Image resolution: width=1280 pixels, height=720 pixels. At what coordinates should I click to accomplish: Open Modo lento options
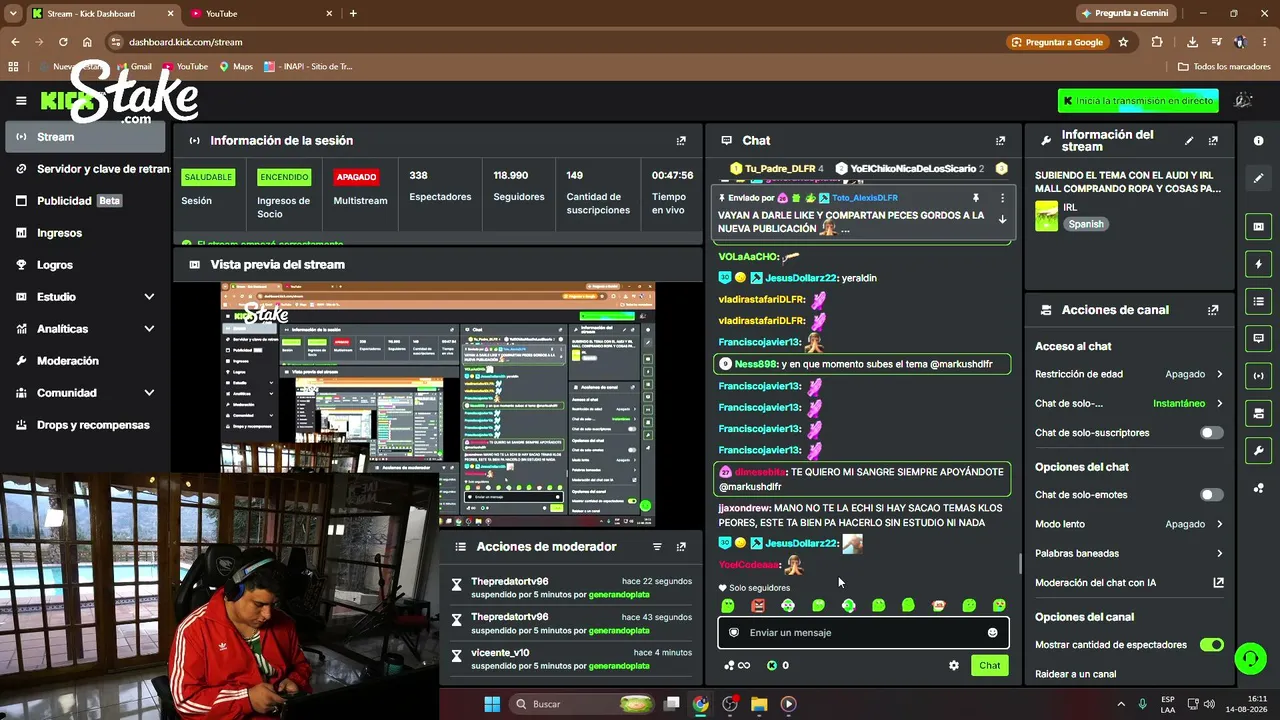click(x=1129, y=524)
